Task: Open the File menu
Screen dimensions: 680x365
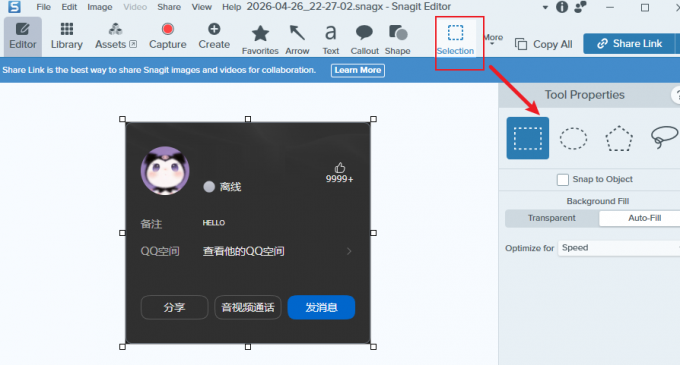Action: [43, 7]
